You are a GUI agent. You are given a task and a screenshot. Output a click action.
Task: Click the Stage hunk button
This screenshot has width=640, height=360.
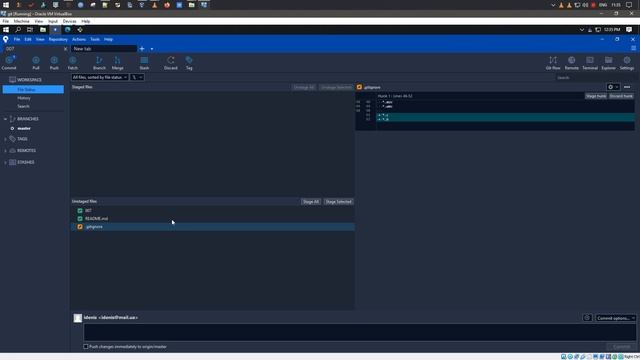coord(596,96)
